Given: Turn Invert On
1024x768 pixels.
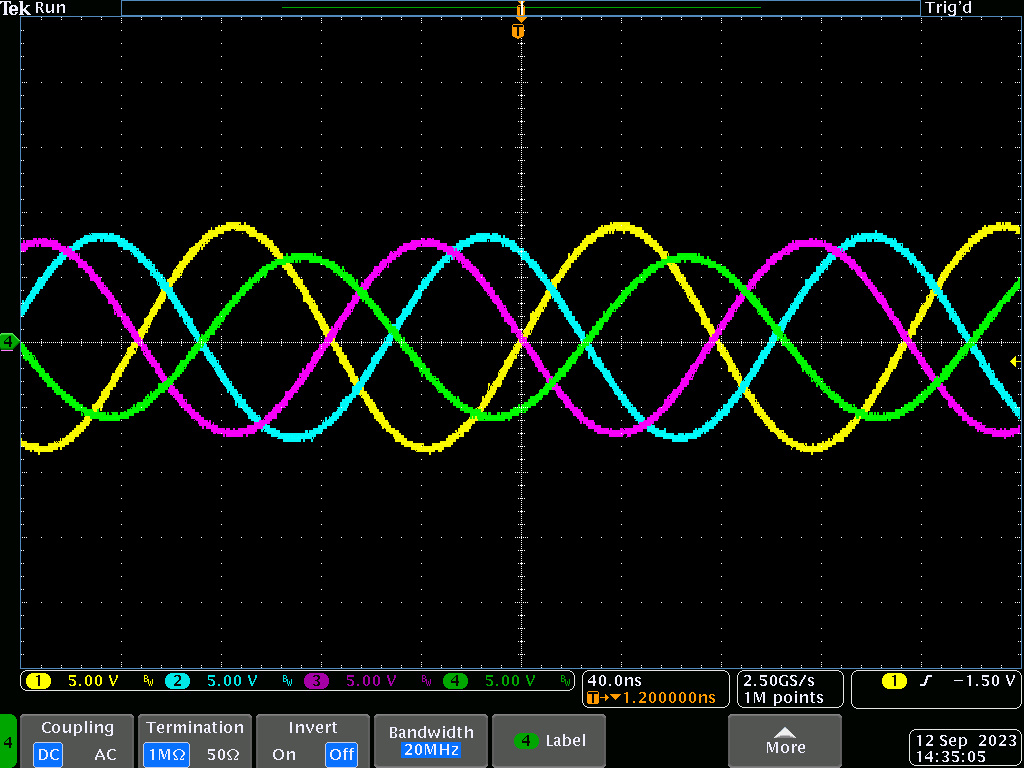Looking at the screenshot, I should click(284, 754).
